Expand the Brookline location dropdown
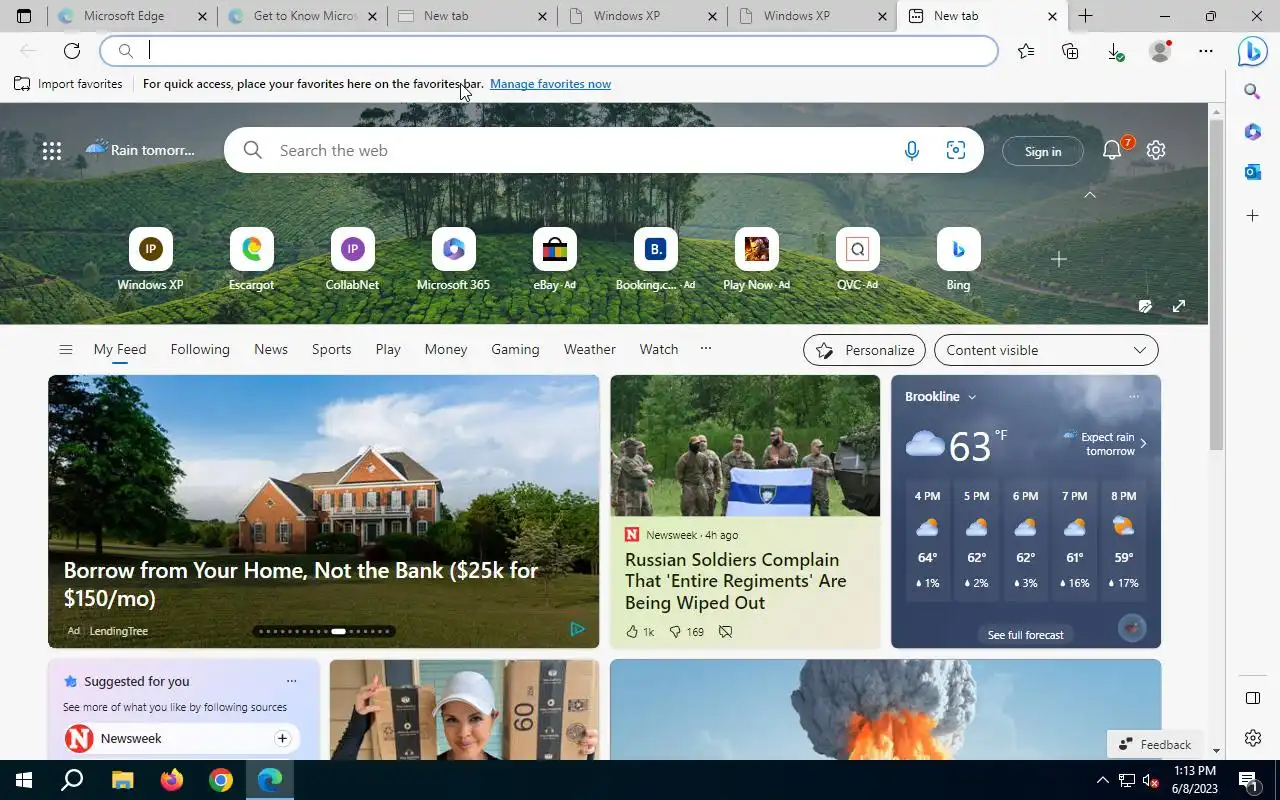Image resolution: width=1280 pixels, height=800 pixels. coord(971,397)
